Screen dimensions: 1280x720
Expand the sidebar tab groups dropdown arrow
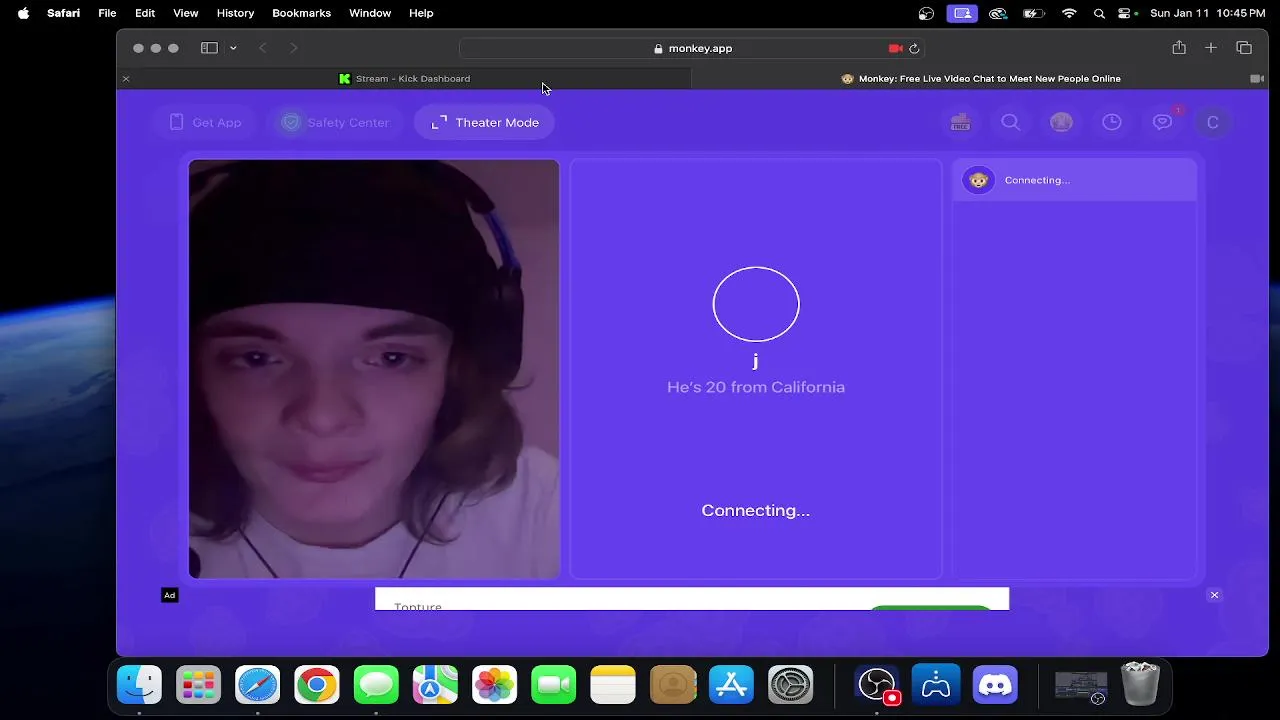233,48
